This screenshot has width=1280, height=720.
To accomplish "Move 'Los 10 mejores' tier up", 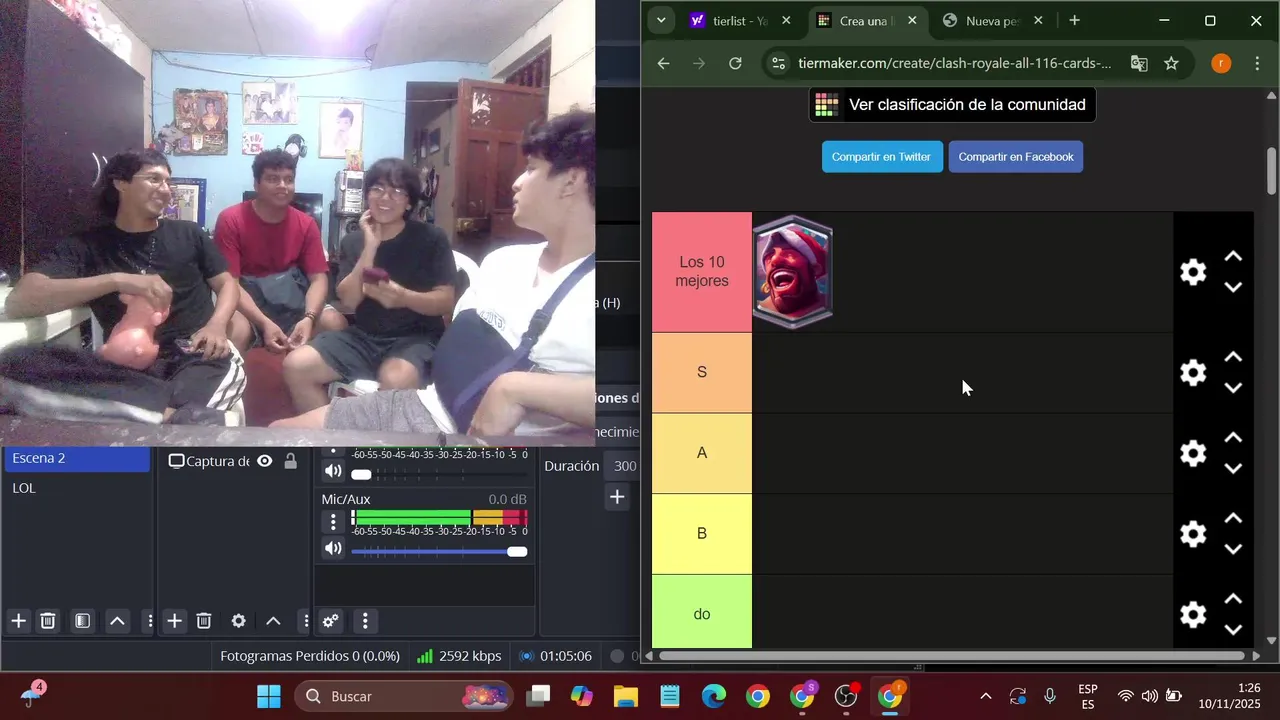I will click(x=1233, y=257).
